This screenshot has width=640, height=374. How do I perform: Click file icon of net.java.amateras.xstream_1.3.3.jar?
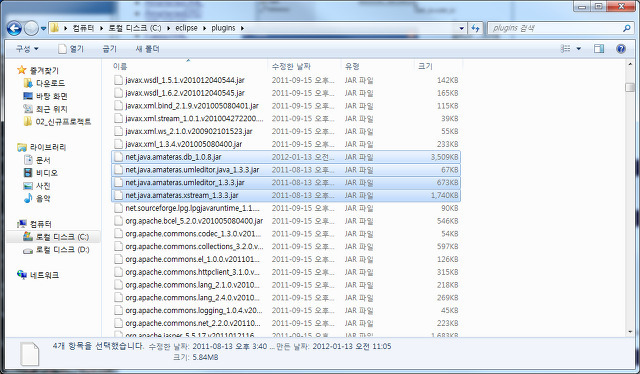118,195
